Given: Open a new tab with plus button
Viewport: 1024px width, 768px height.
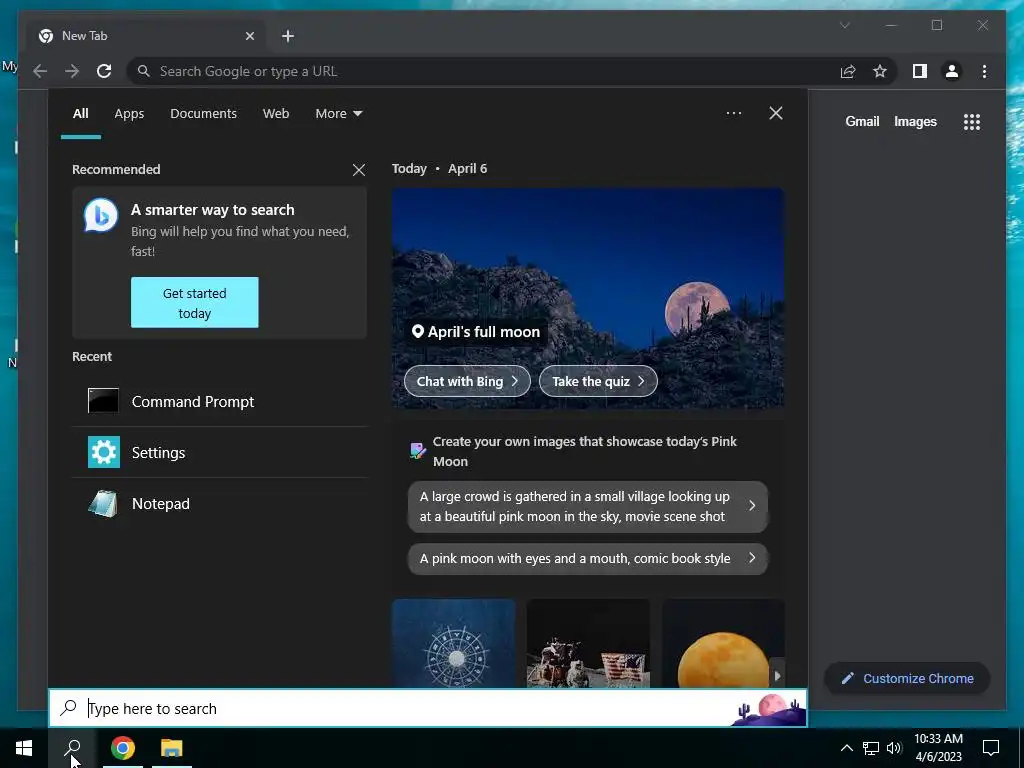Looking at the screenshot, I should 288,36.
